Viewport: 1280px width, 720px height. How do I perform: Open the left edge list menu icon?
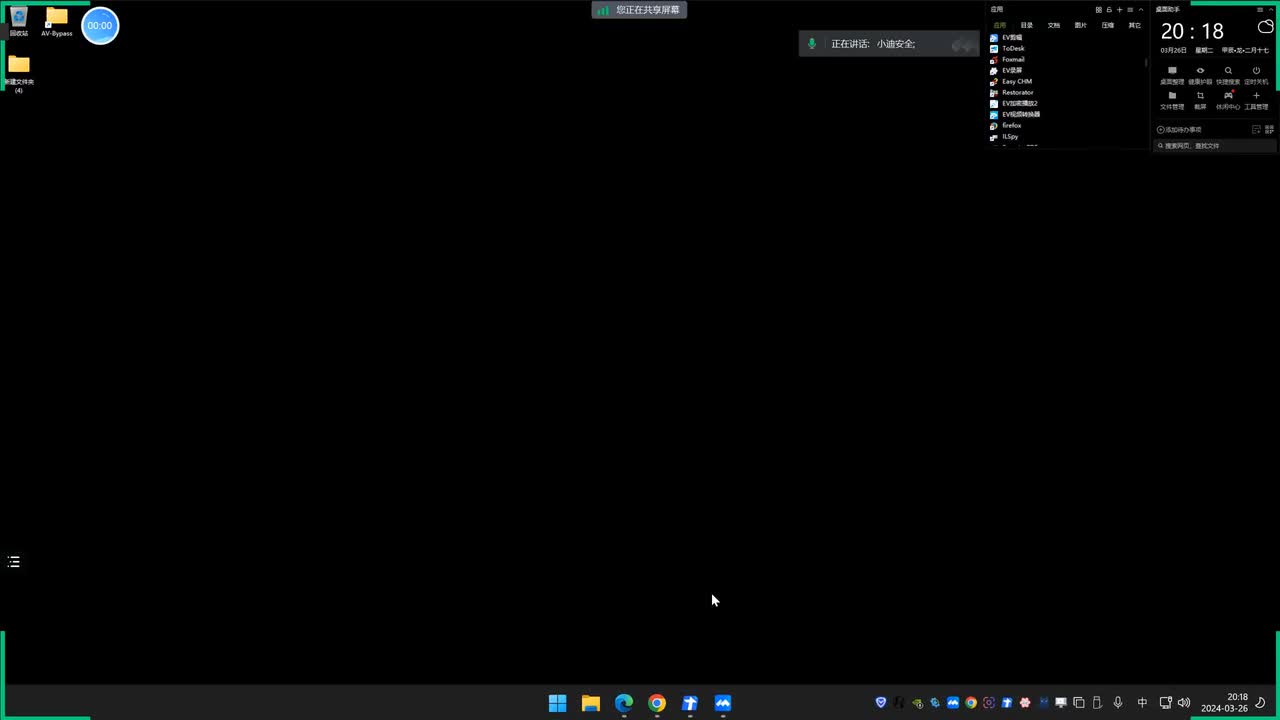(14, 562)
